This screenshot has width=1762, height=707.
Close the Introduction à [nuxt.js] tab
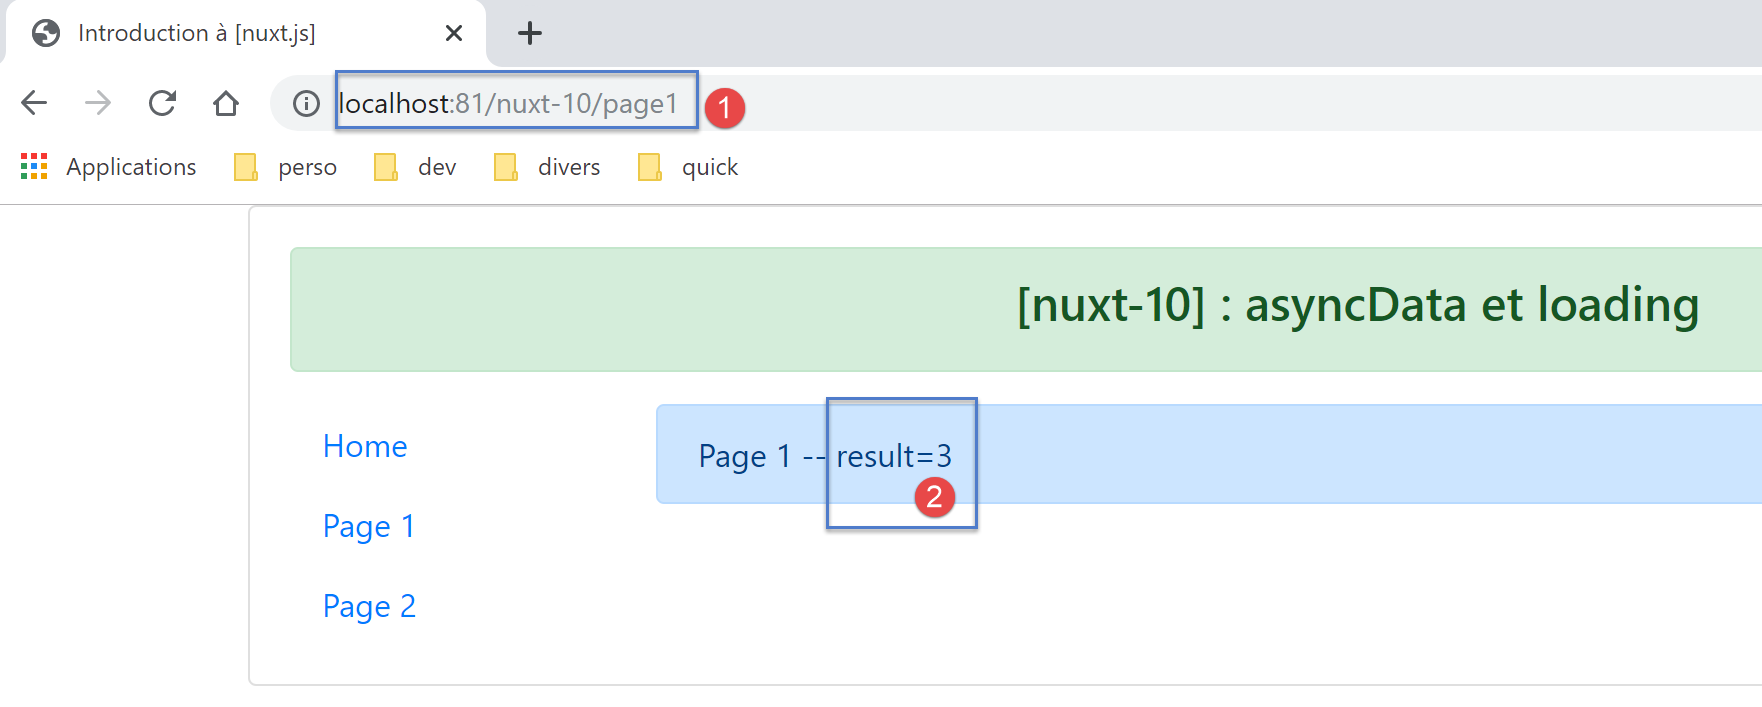[x=453, y=33]
